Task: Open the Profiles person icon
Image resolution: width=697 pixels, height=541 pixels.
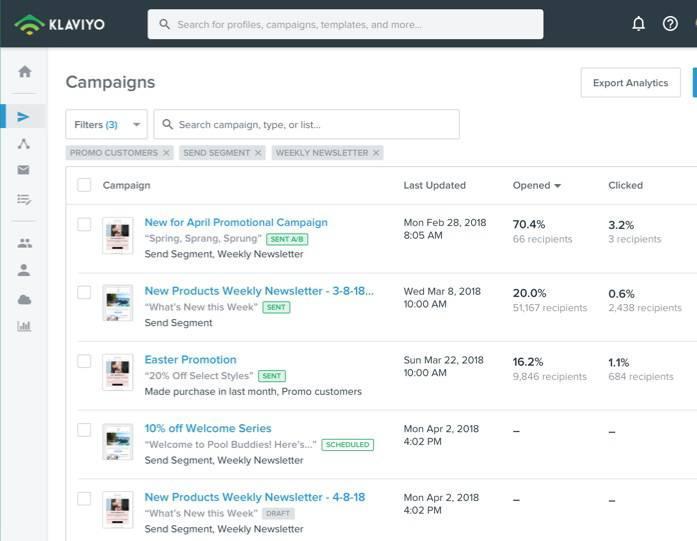Action: 24,270
